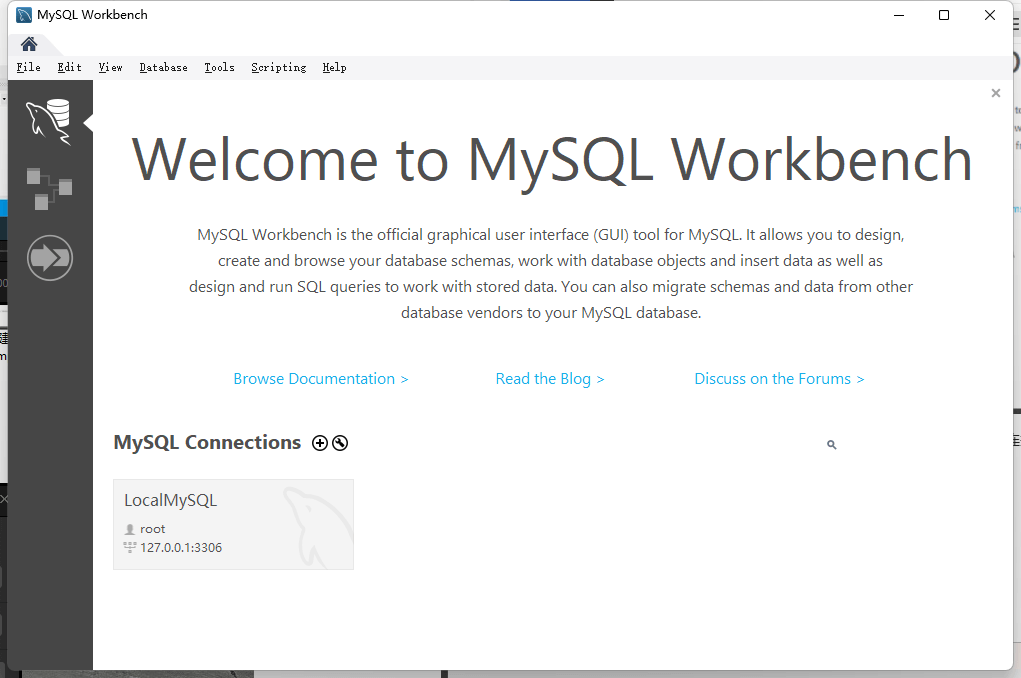Image resolution: width=1021 pixels, height=678 pixels.
Task: Close the MySQL Workbench window
Action: click(x=990, y=15)
